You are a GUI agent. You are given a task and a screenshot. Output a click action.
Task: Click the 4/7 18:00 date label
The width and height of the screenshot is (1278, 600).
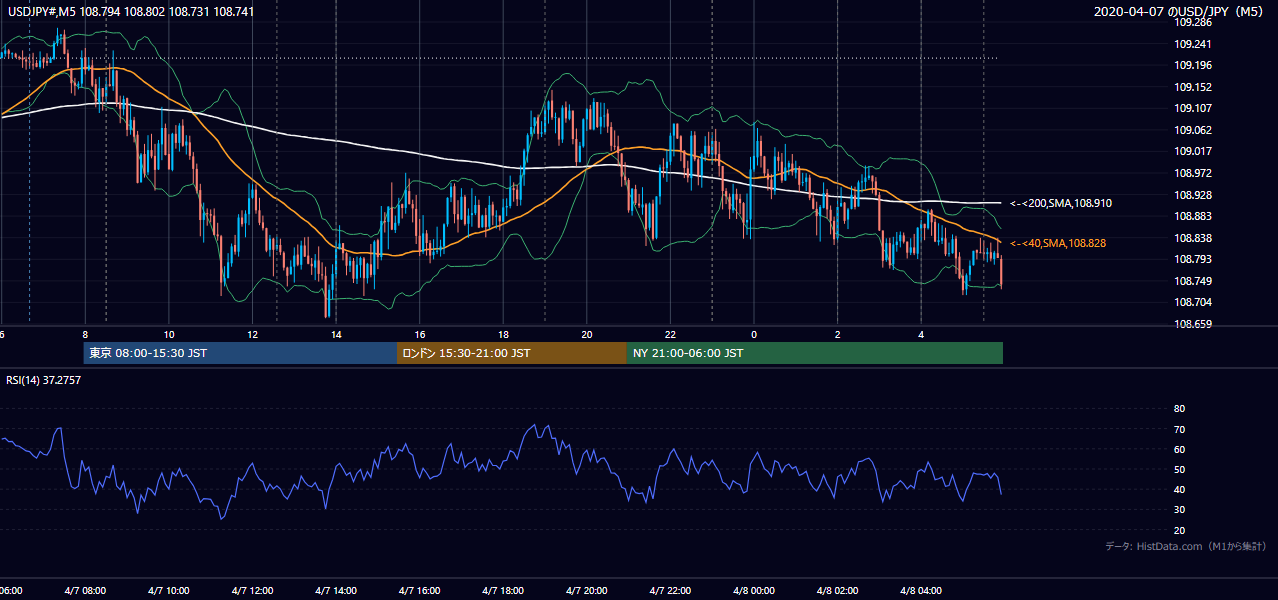pos(503,591)
